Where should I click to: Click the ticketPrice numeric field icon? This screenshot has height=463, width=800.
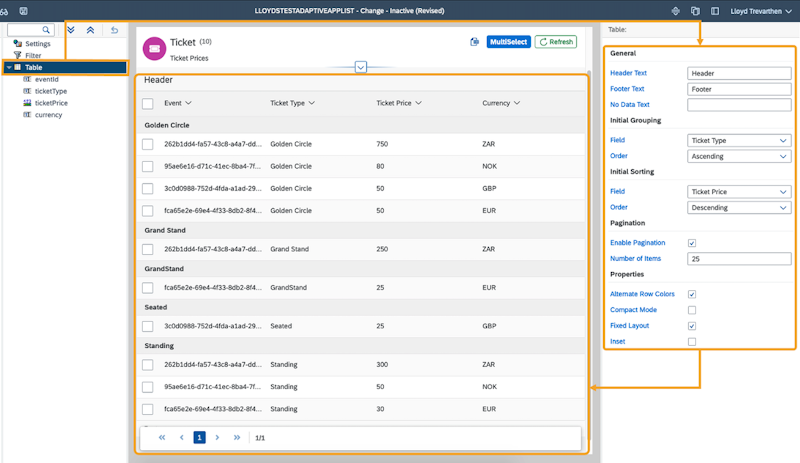[x=27, y=103]
